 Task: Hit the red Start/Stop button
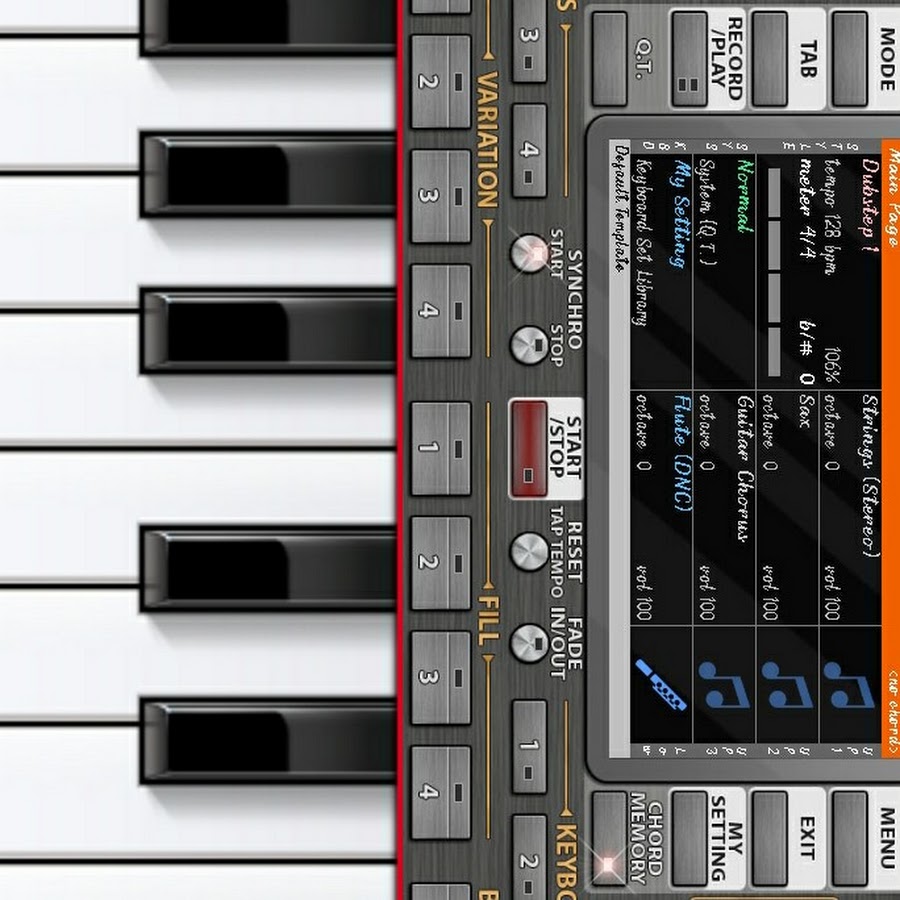(529, 449)
